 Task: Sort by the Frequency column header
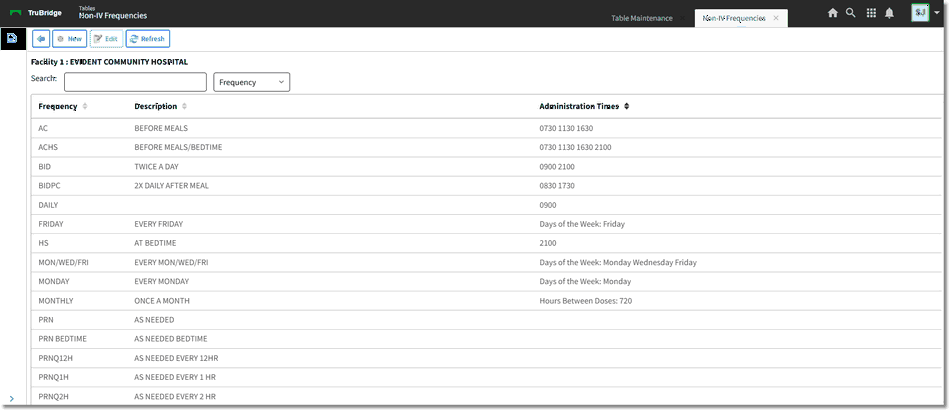pyautogui.click(x=62, y=106)
